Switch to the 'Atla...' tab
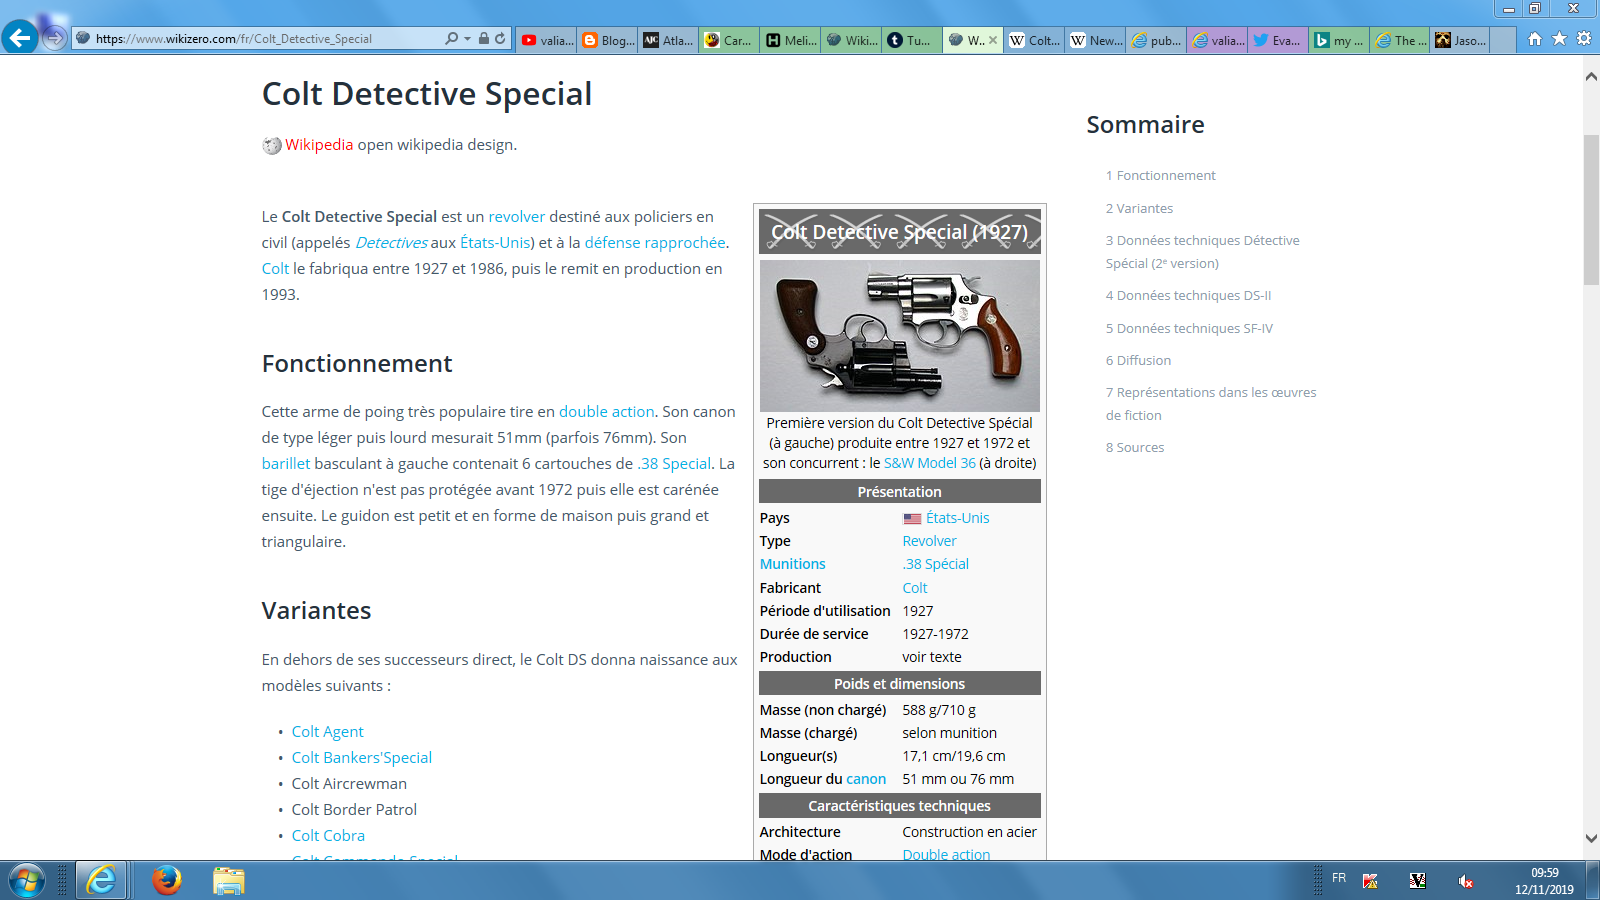This screenshot has height=900, width=1600. pos(668,40)
